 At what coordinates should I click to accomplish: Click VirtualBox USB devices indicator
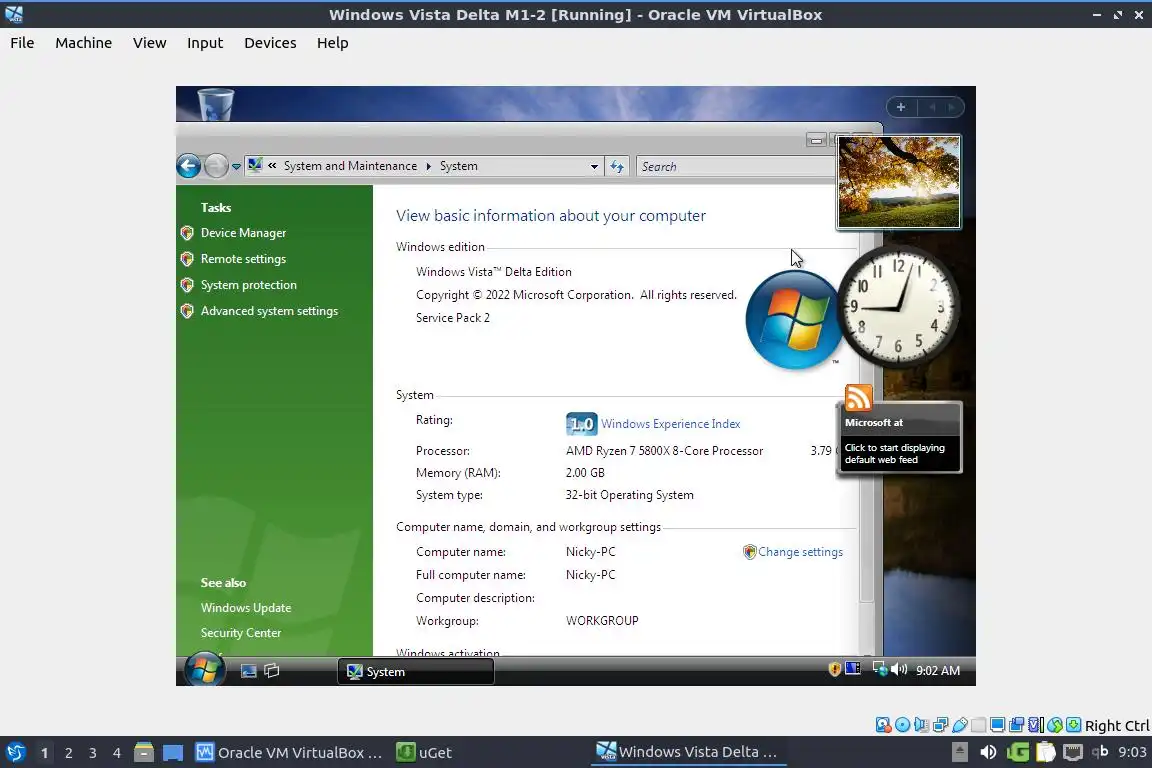click(960, 725)
